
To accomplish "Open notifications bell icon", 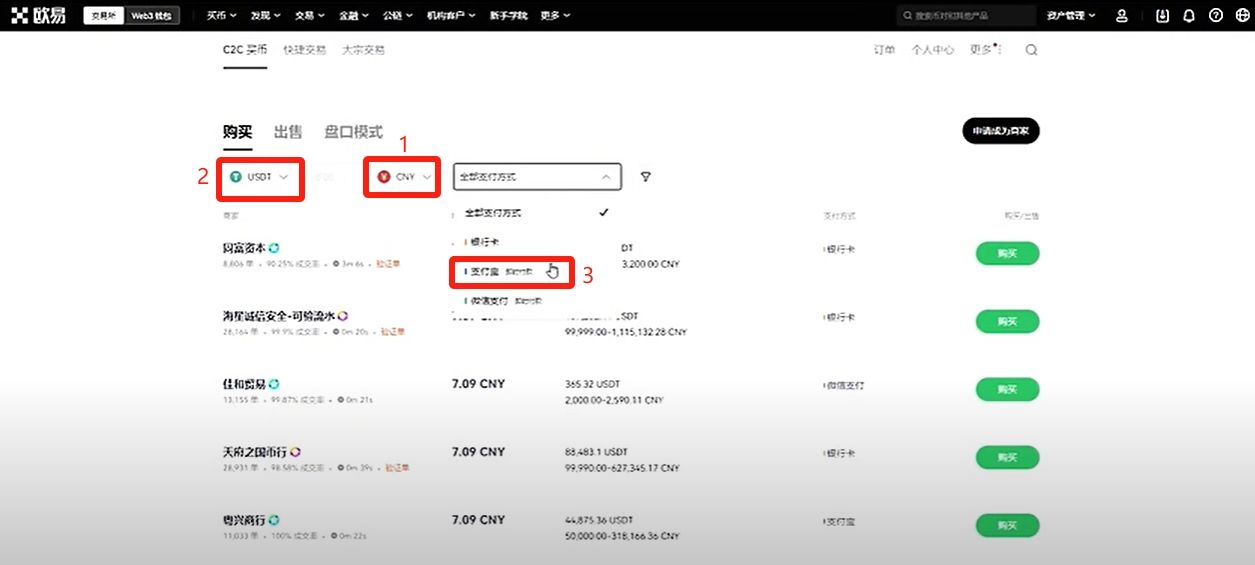I will tap(1189, 16).
